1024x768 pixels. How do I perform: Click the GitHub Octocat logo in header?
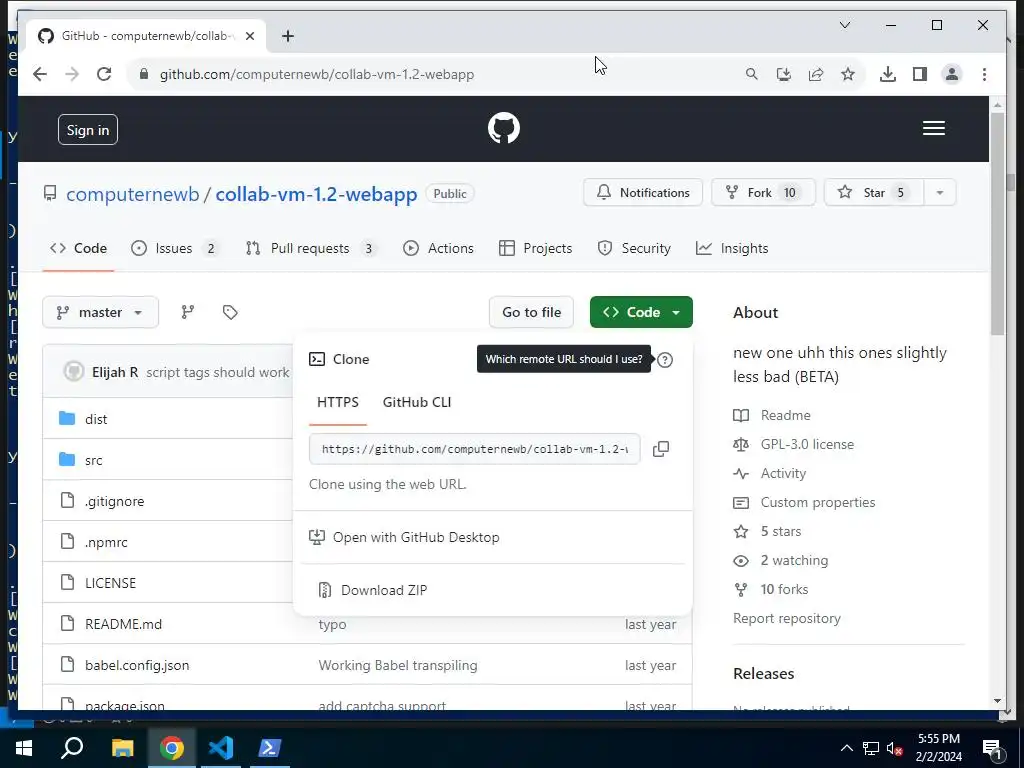(504, 128)
